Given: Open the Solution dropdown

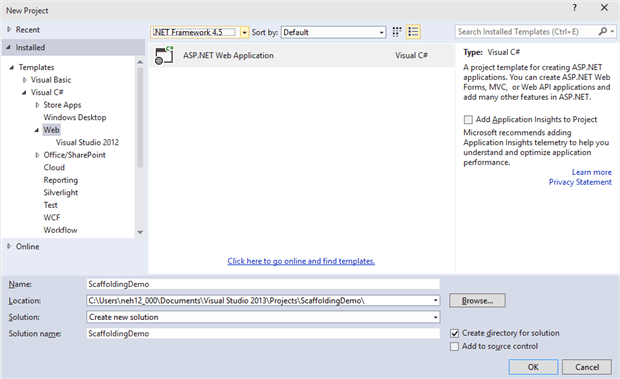Looking at the screenshot, I should (x=263, y=317).
